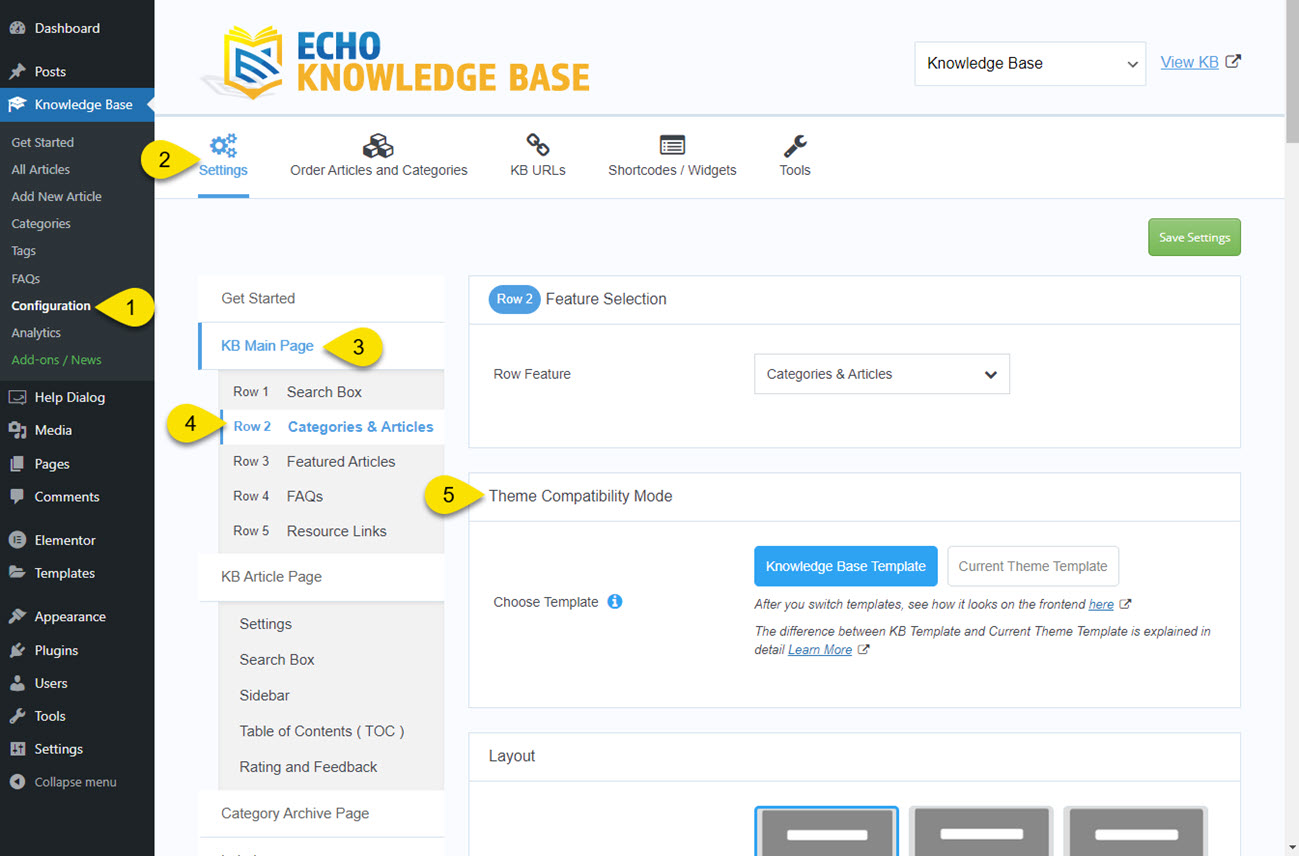Image resolution: width=1299 pixels, height=856 pixels.
Task: Click the Users person icon
Action: coord(17,683)
